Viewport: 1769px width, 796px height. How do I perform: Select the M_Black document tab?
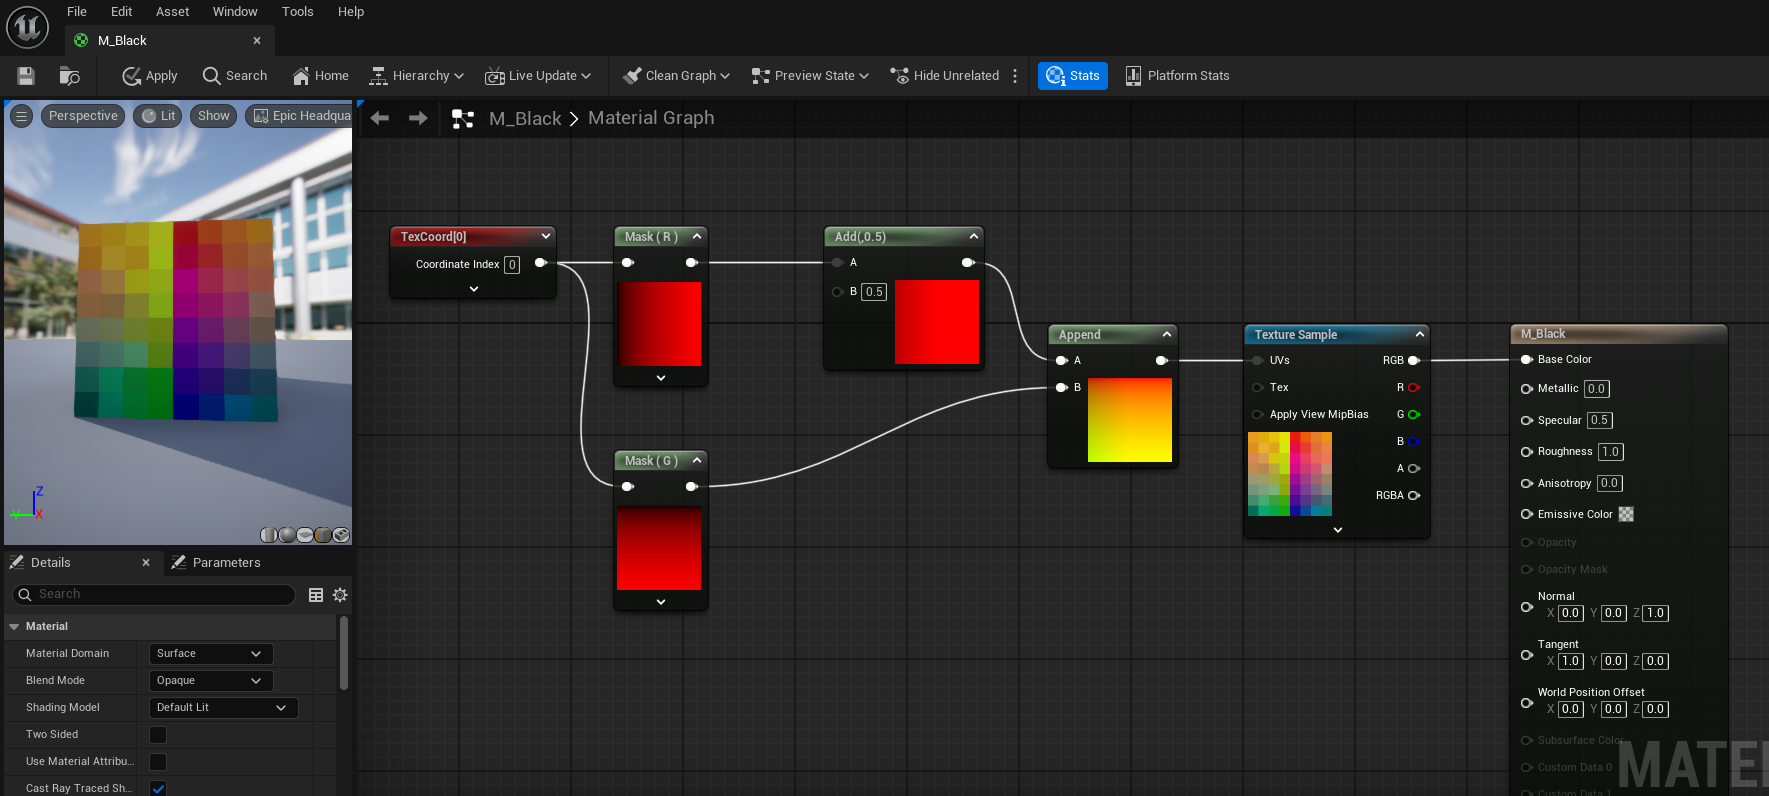pos(168,41)
